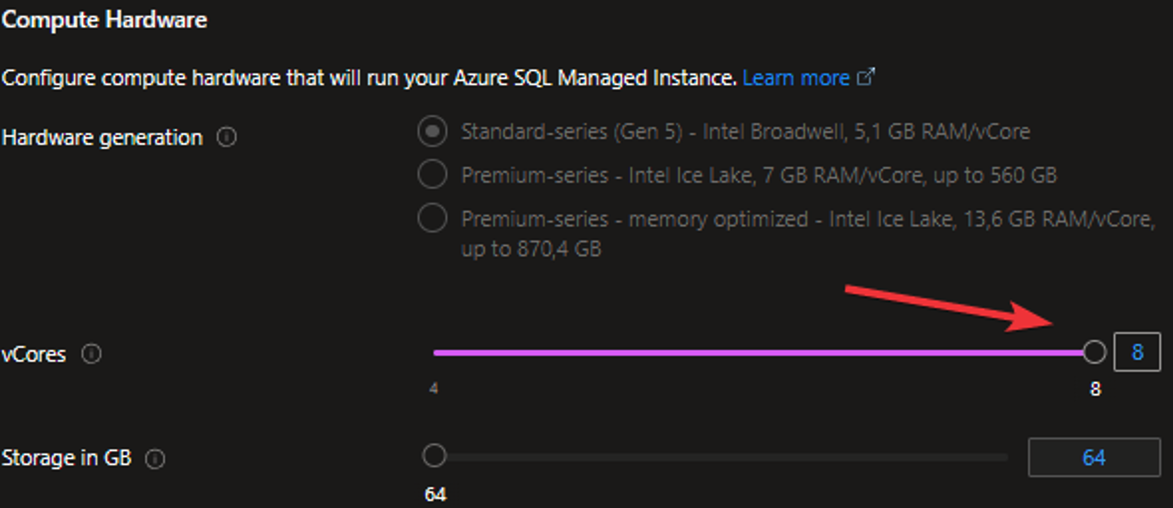Image resolution: width=1173 pixels, height=508 pixels.
Task: Click the external link icon after Learn more
Action: click(x=867, y=77)
